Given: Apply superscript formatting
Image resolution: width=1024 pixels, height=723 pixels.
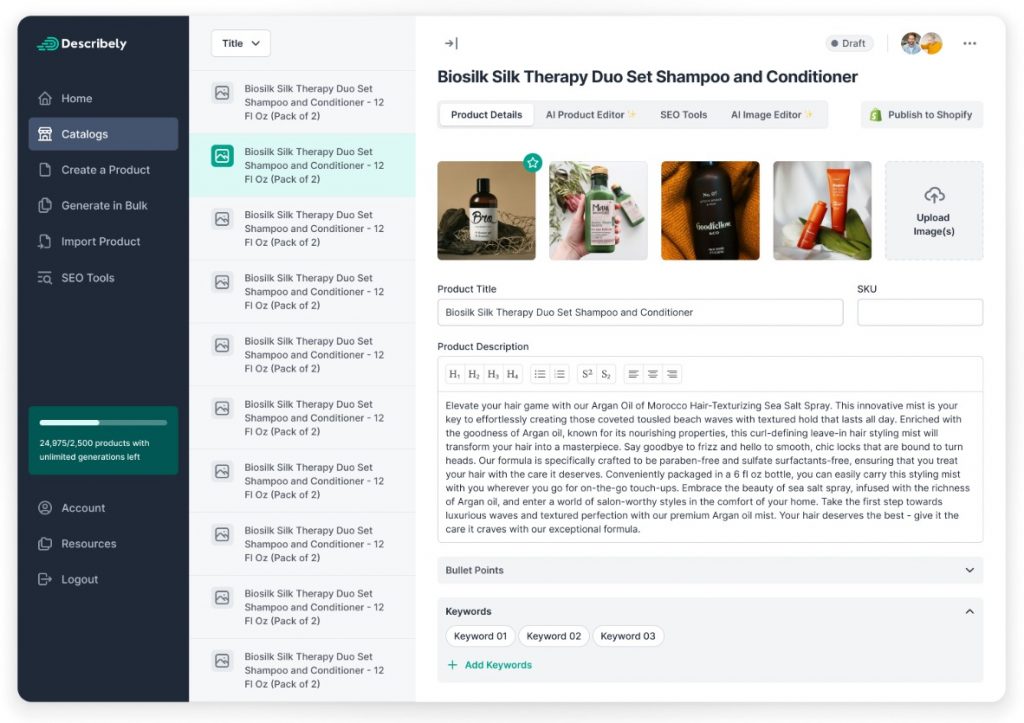Looking at the screenshot, I should click(x=587, y=374).
